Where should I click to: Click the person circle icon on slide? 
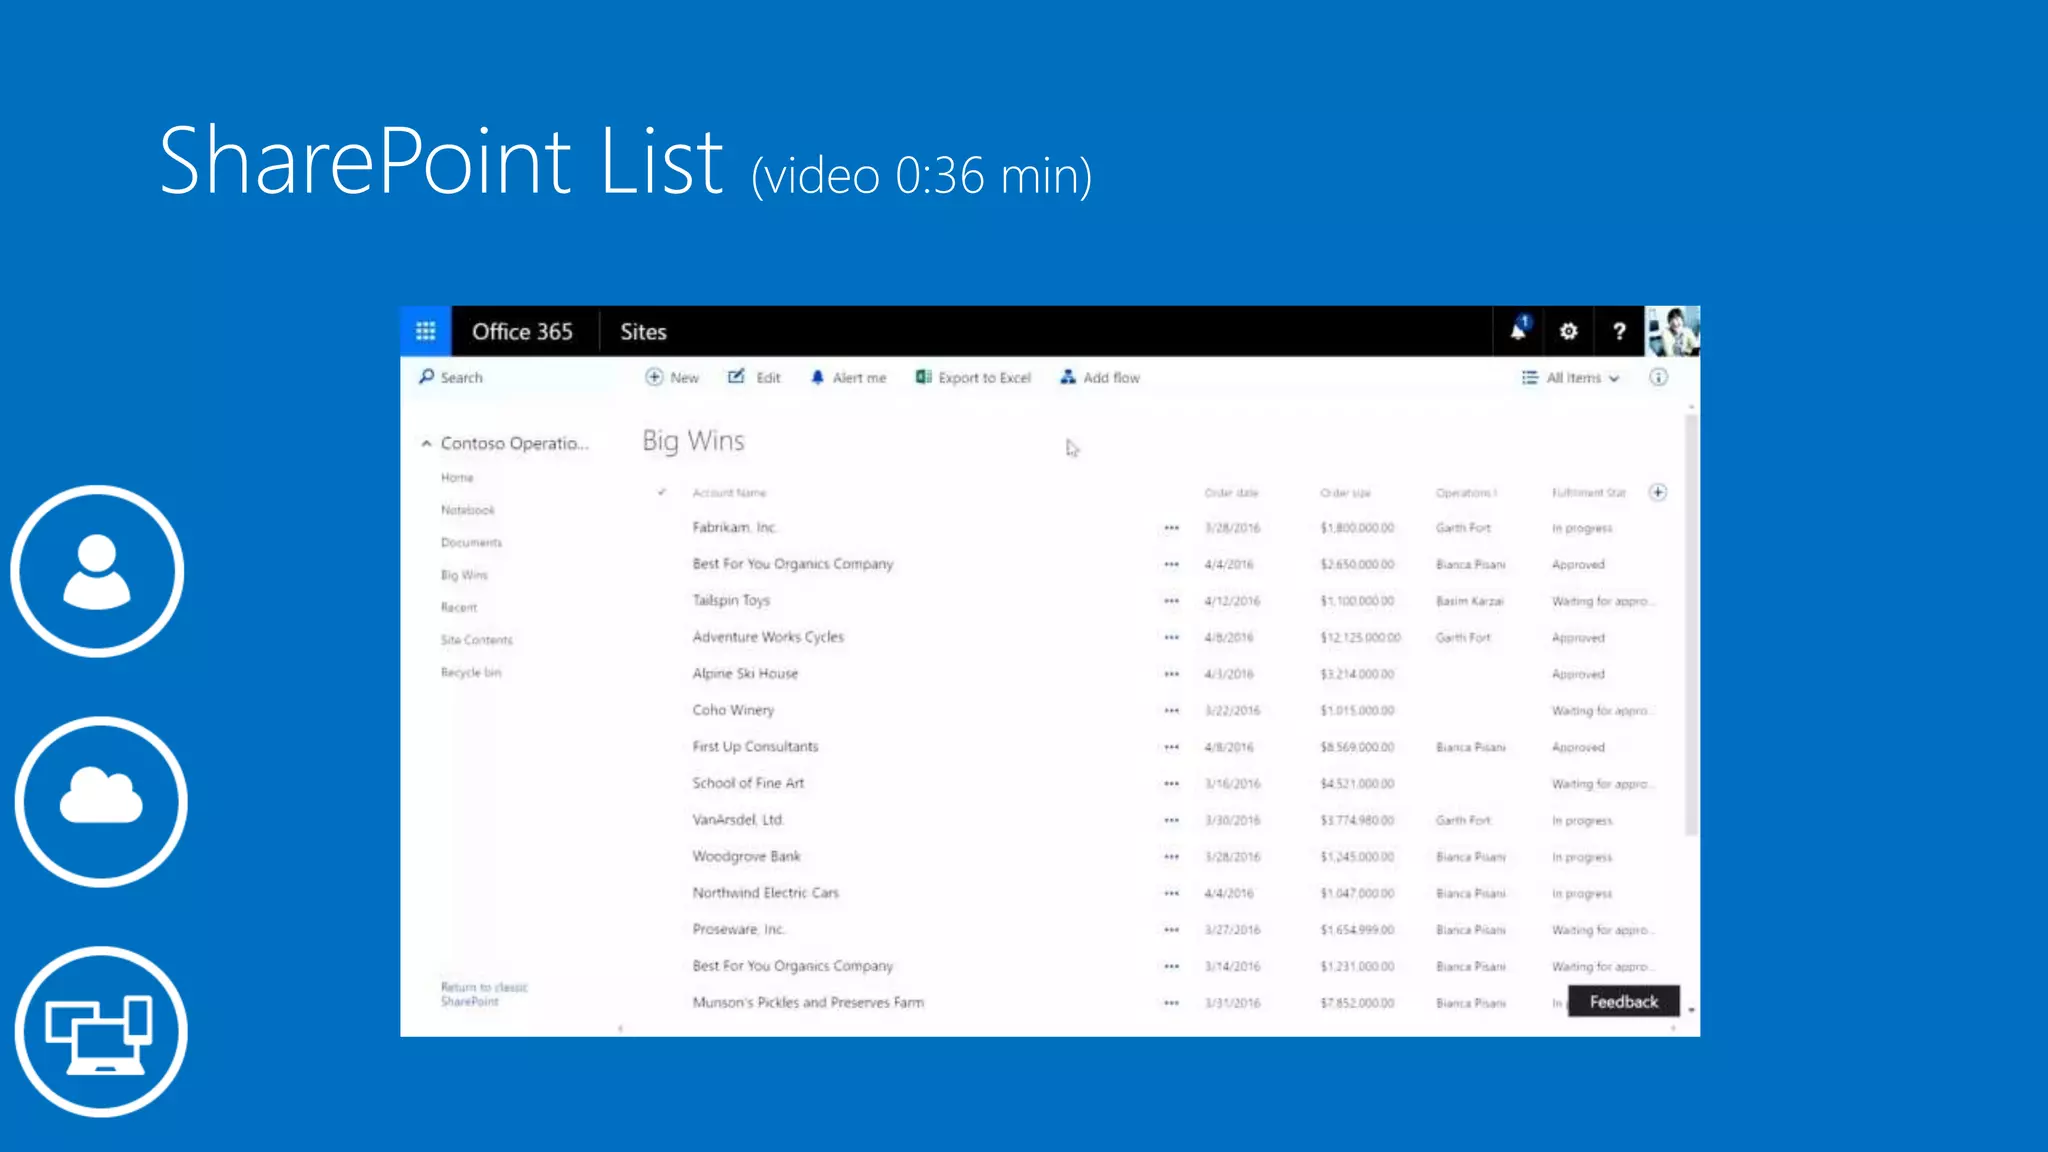point(97,571)
